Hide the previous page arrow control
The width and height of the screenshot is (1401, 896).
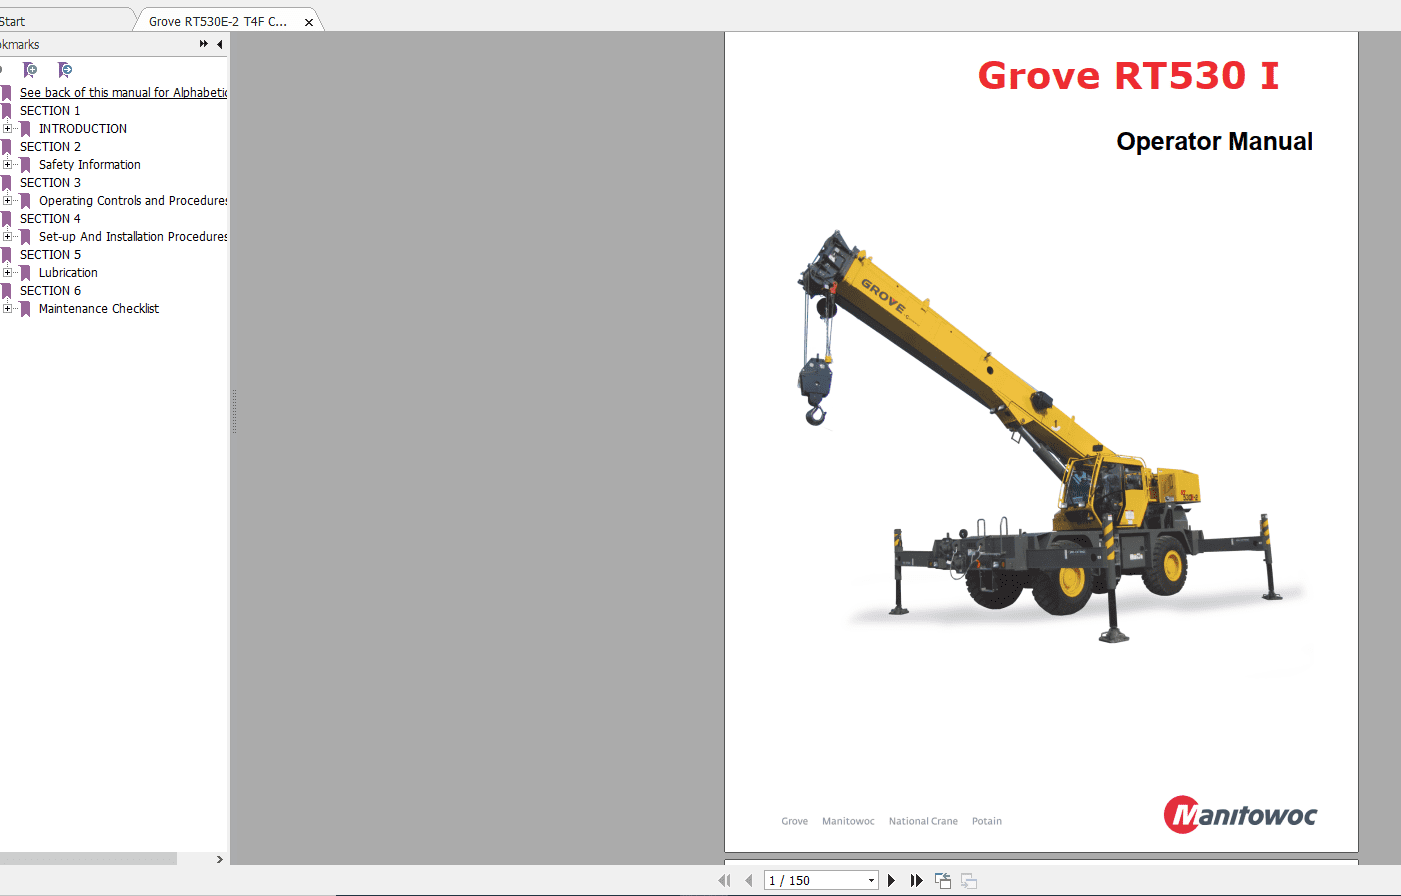click(x=748, y=880)
